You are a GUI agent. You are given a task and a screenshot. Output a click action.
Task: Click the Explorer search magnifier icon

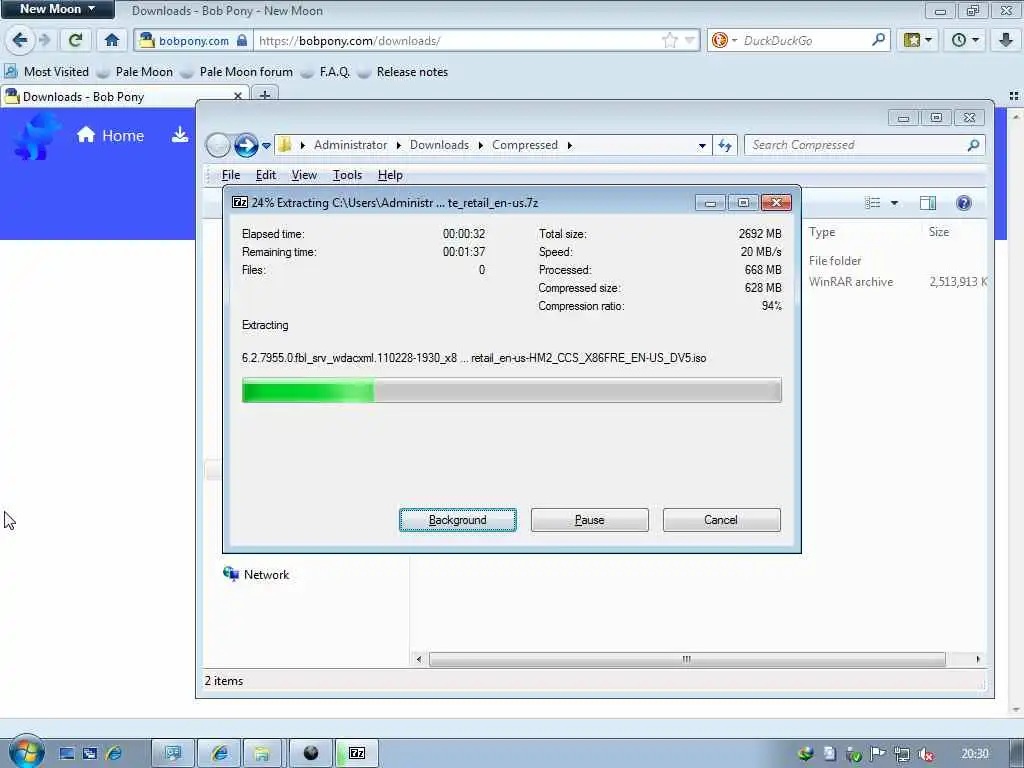click(x=973, y=145)
